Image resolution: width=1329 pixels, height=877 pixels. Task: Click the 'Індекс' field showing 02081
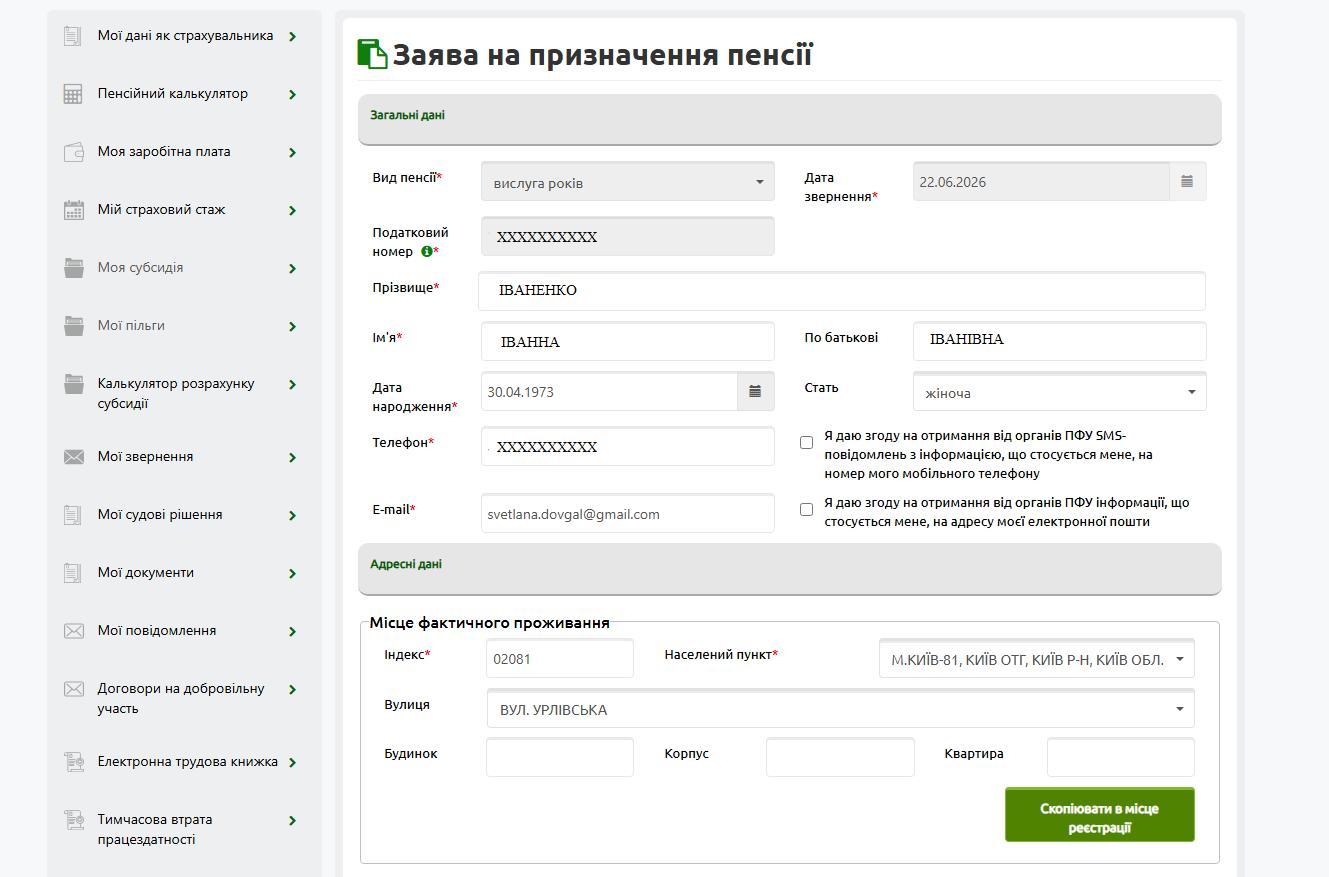[560, 659]
